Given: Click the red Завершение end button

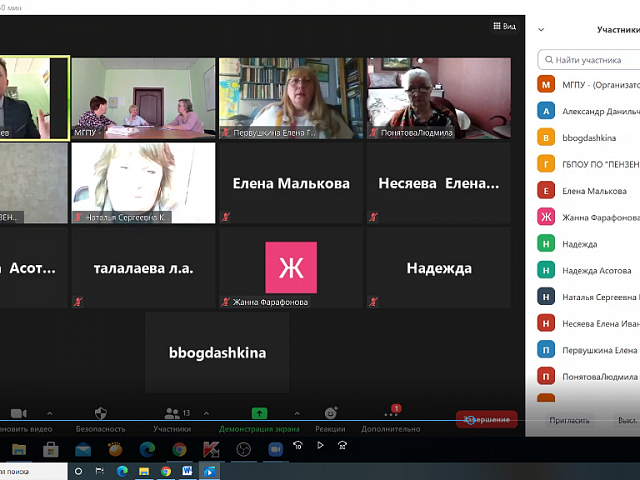Looking at the screenshot, I should [x=487, y=420].
